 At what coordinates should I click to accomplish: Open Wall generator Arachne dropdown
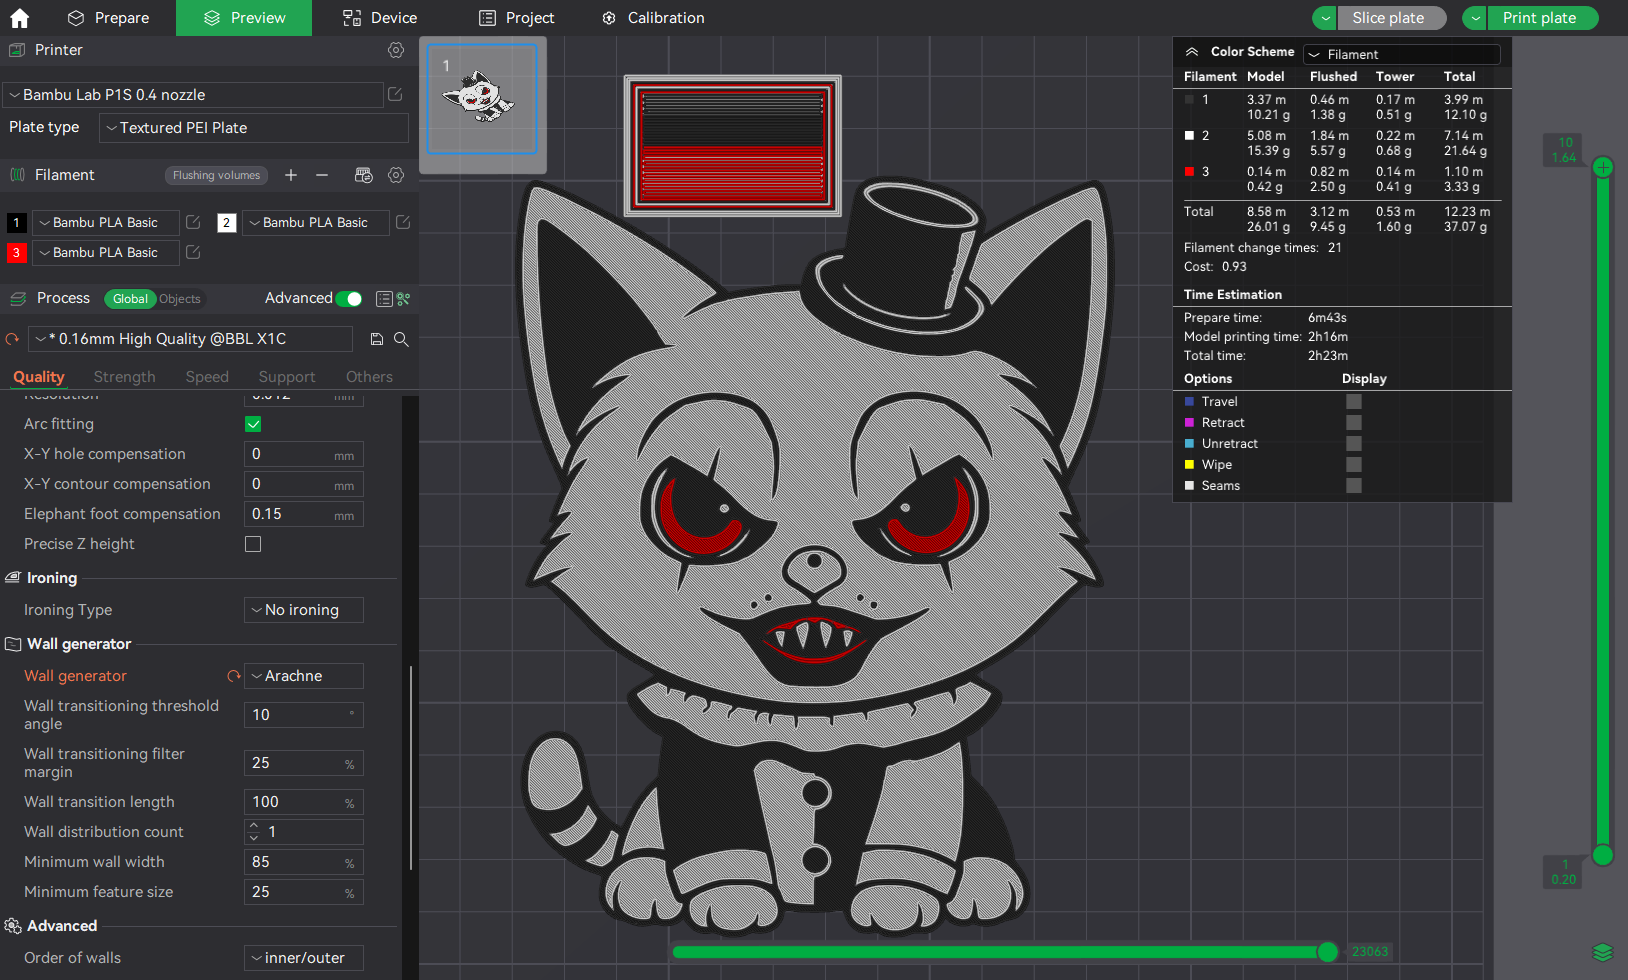[304, 676]
